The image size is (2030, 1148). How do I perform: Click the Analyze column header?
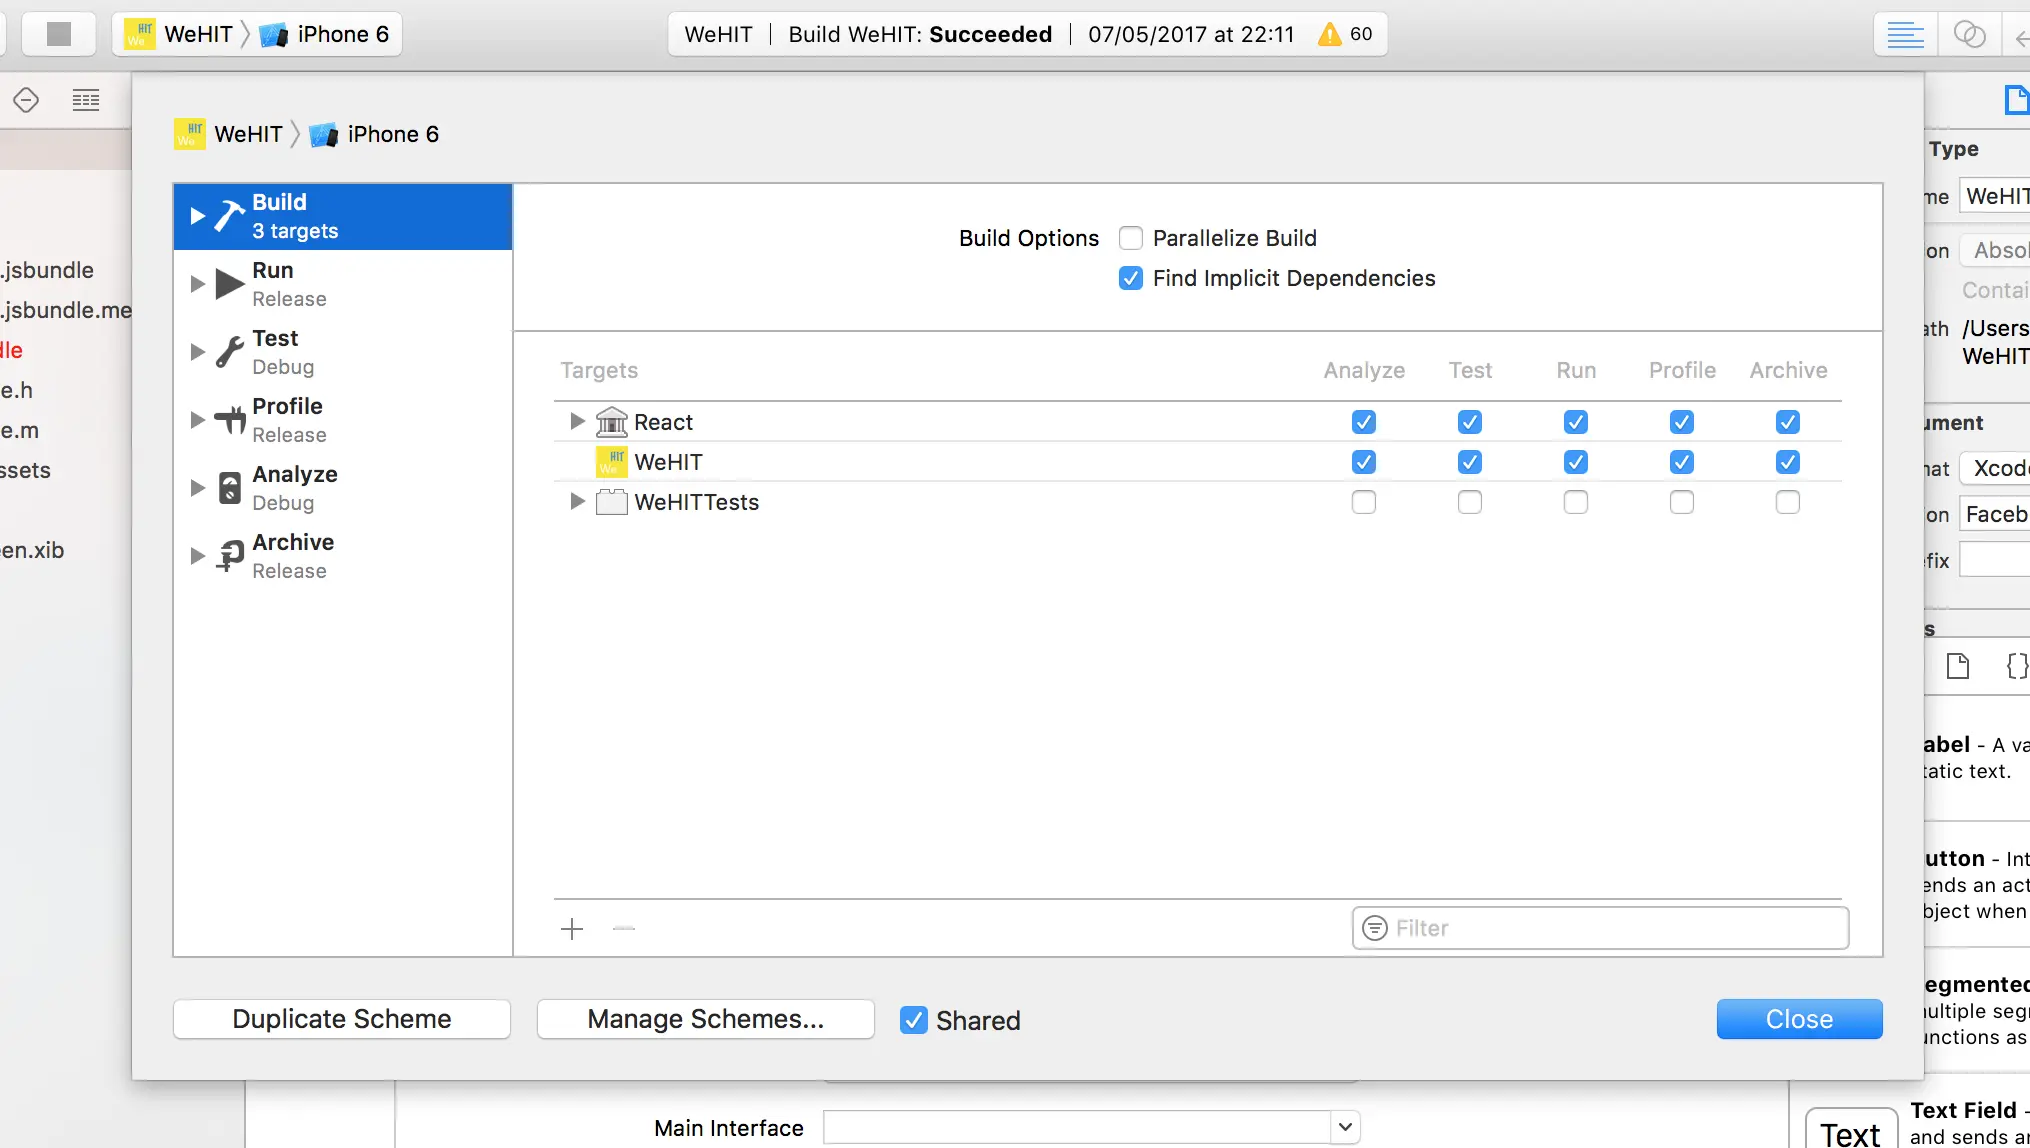pos(1364,370)
